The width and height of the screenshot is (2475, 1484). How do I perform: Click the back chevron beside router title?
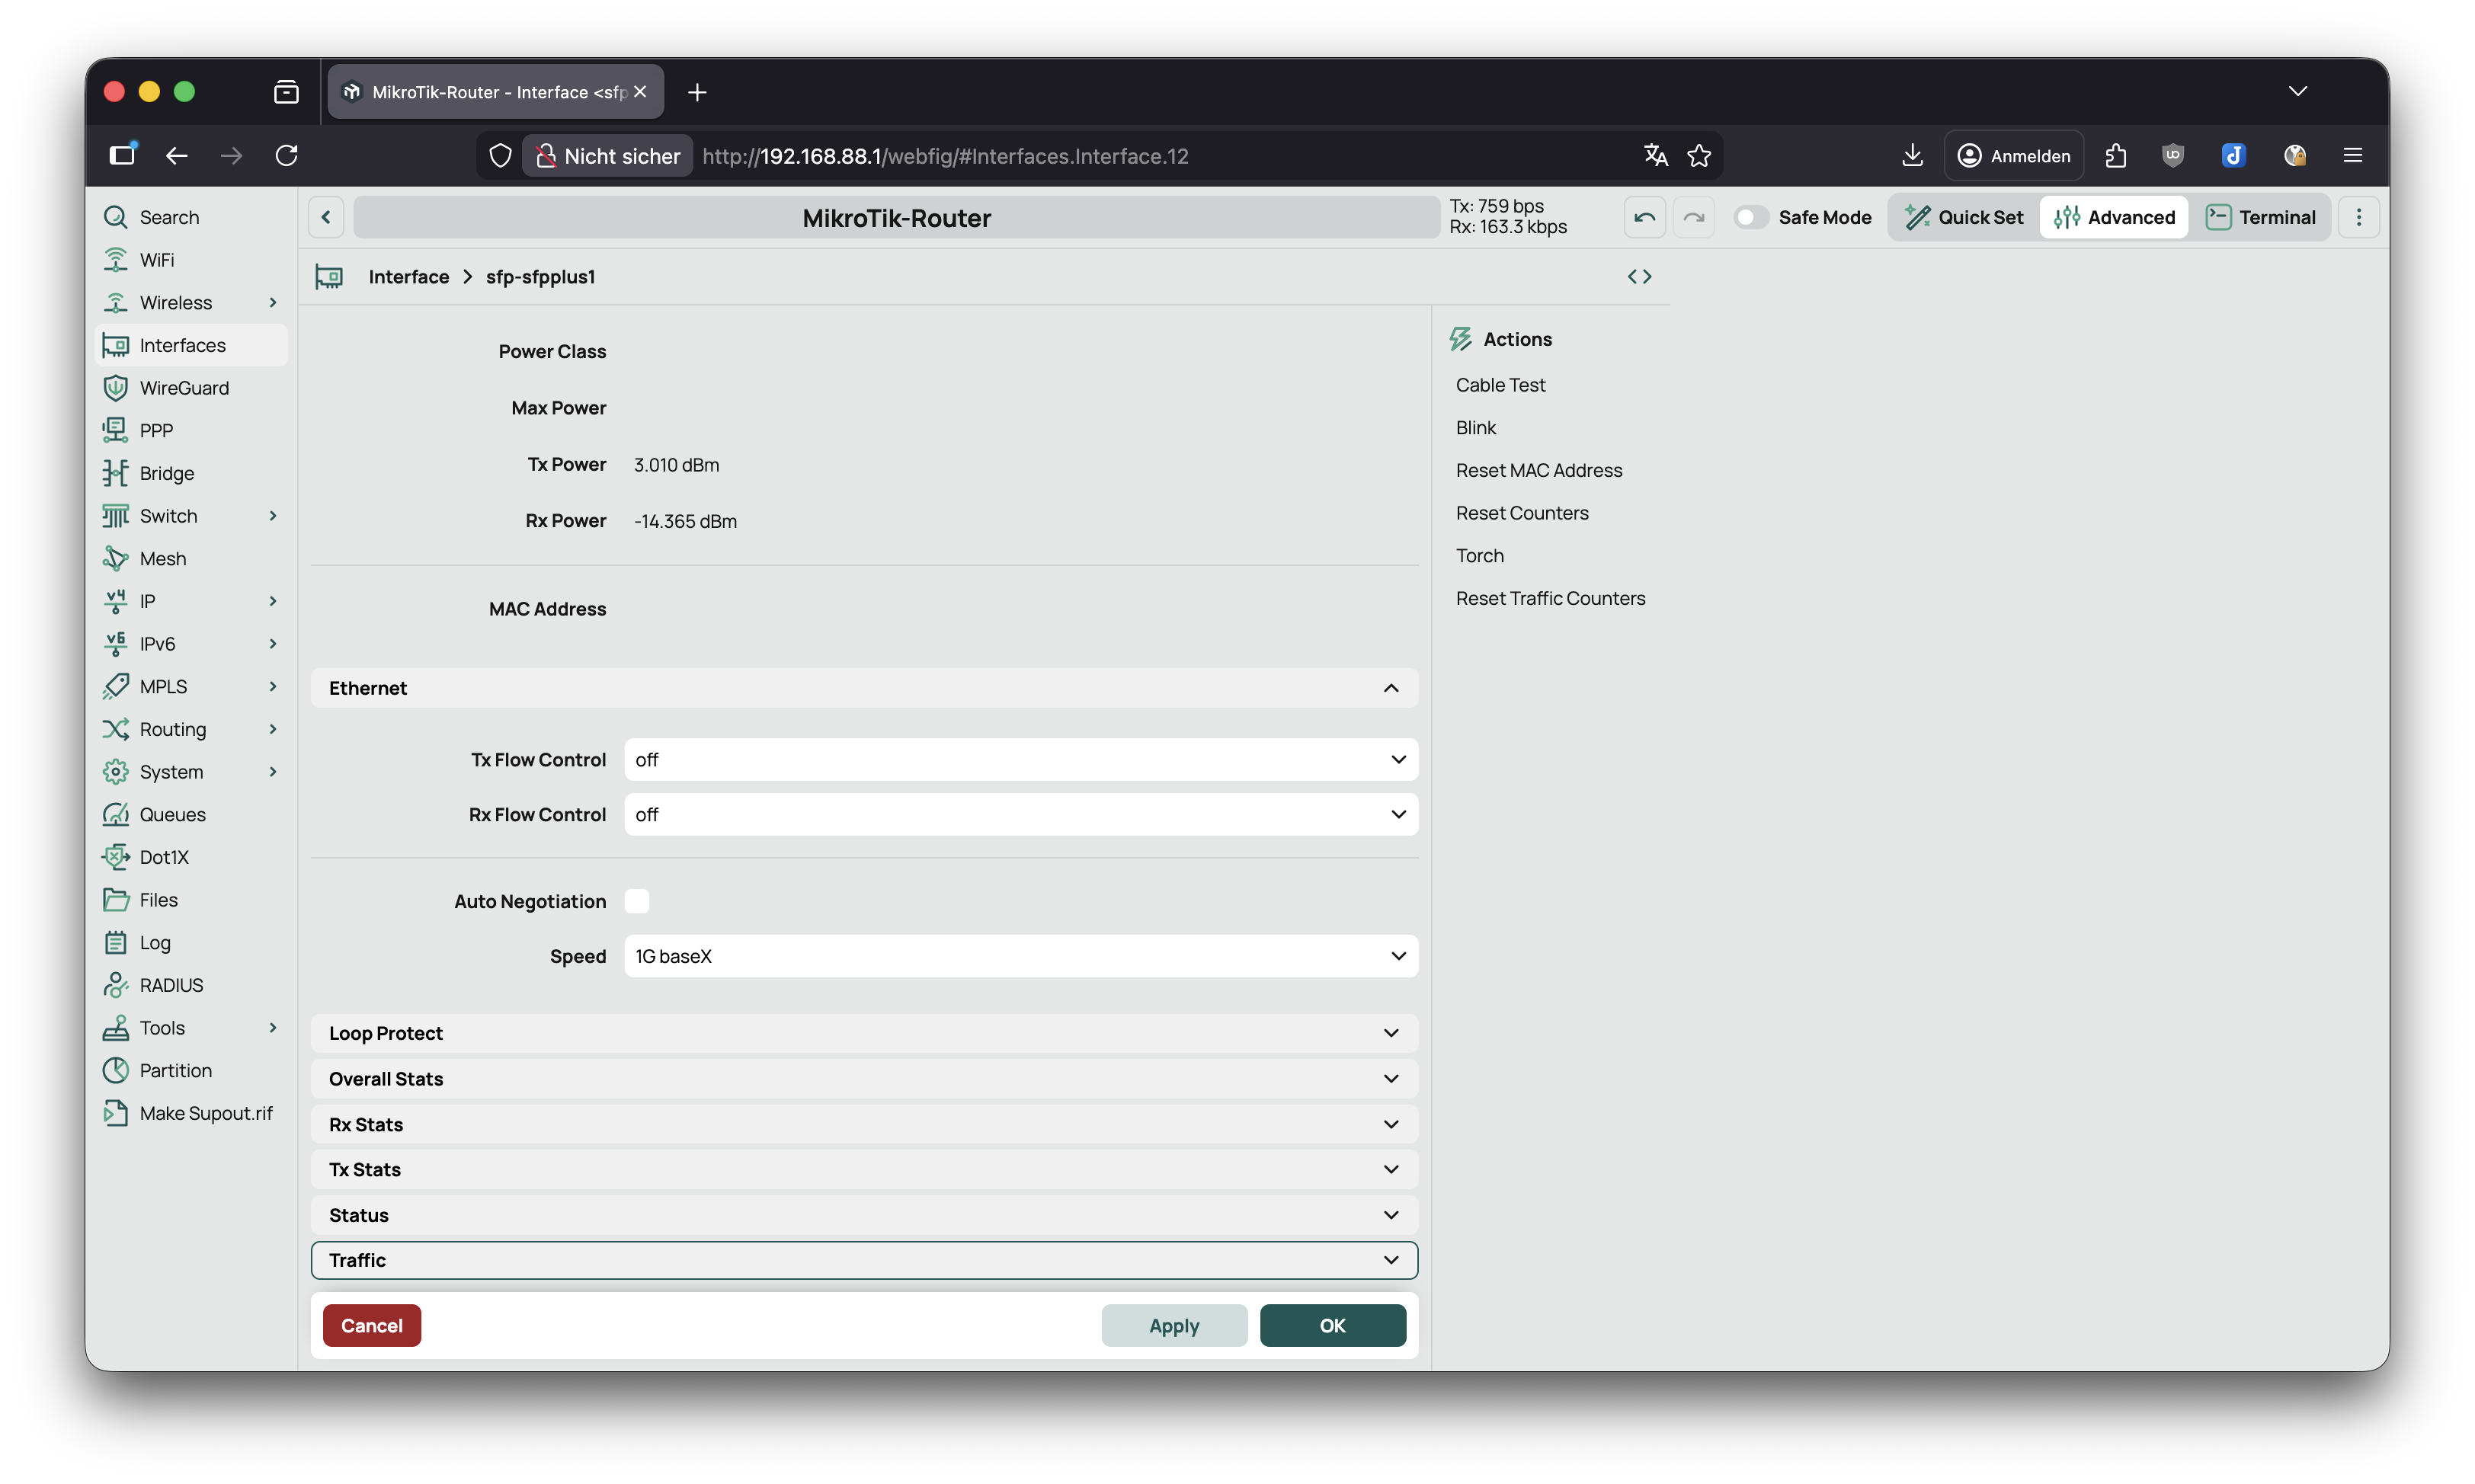pyautogui.click(x=326, y=217)
